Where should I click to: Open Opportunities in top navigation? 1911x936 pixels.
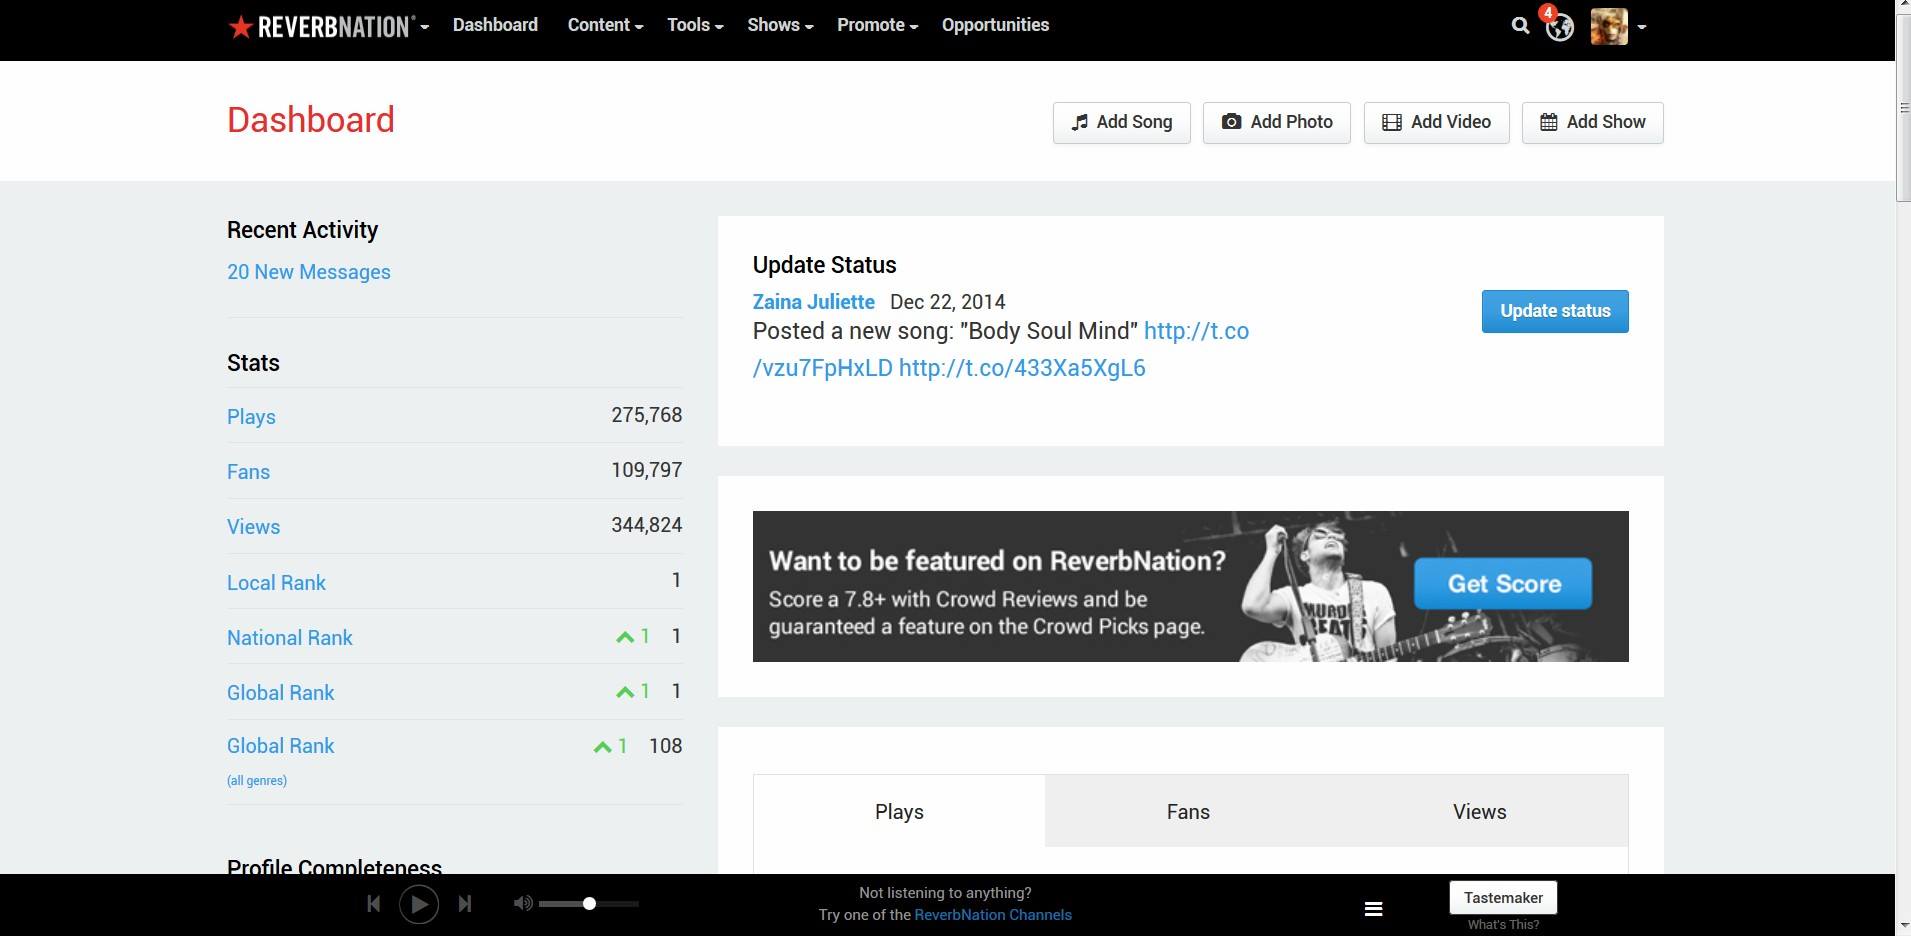[x=995, y=25]
